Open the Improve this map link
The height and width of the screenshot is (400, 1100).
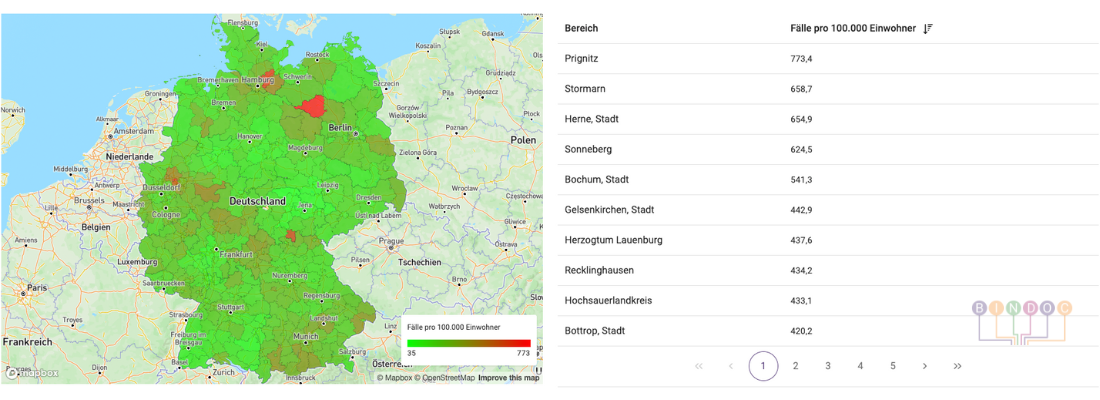tap(508, 378)
